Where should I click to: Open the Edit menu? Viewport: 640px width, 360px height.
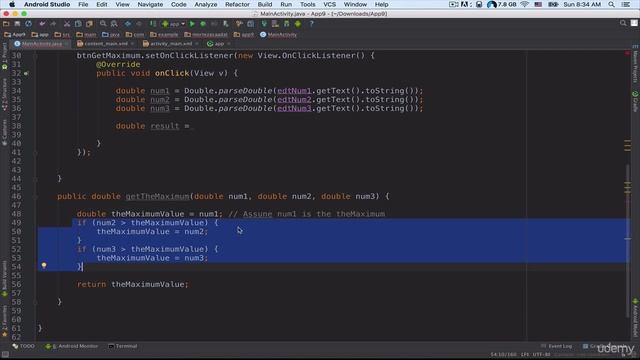(x=102, y=4)
